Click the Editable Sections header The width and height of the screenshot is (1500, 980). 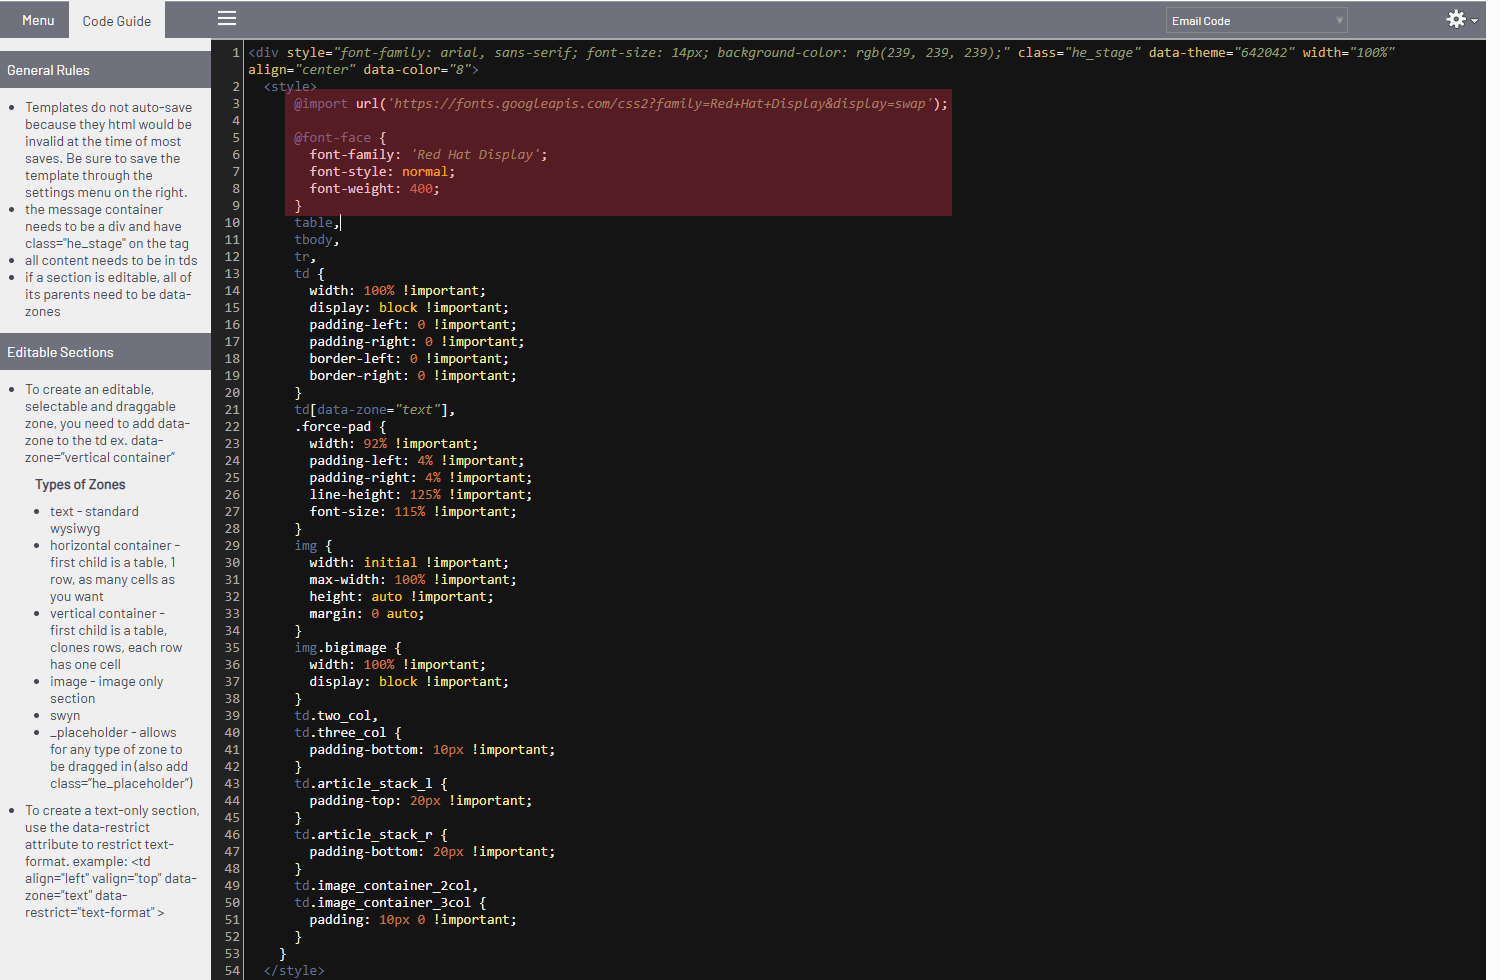(x=105, y=352)
